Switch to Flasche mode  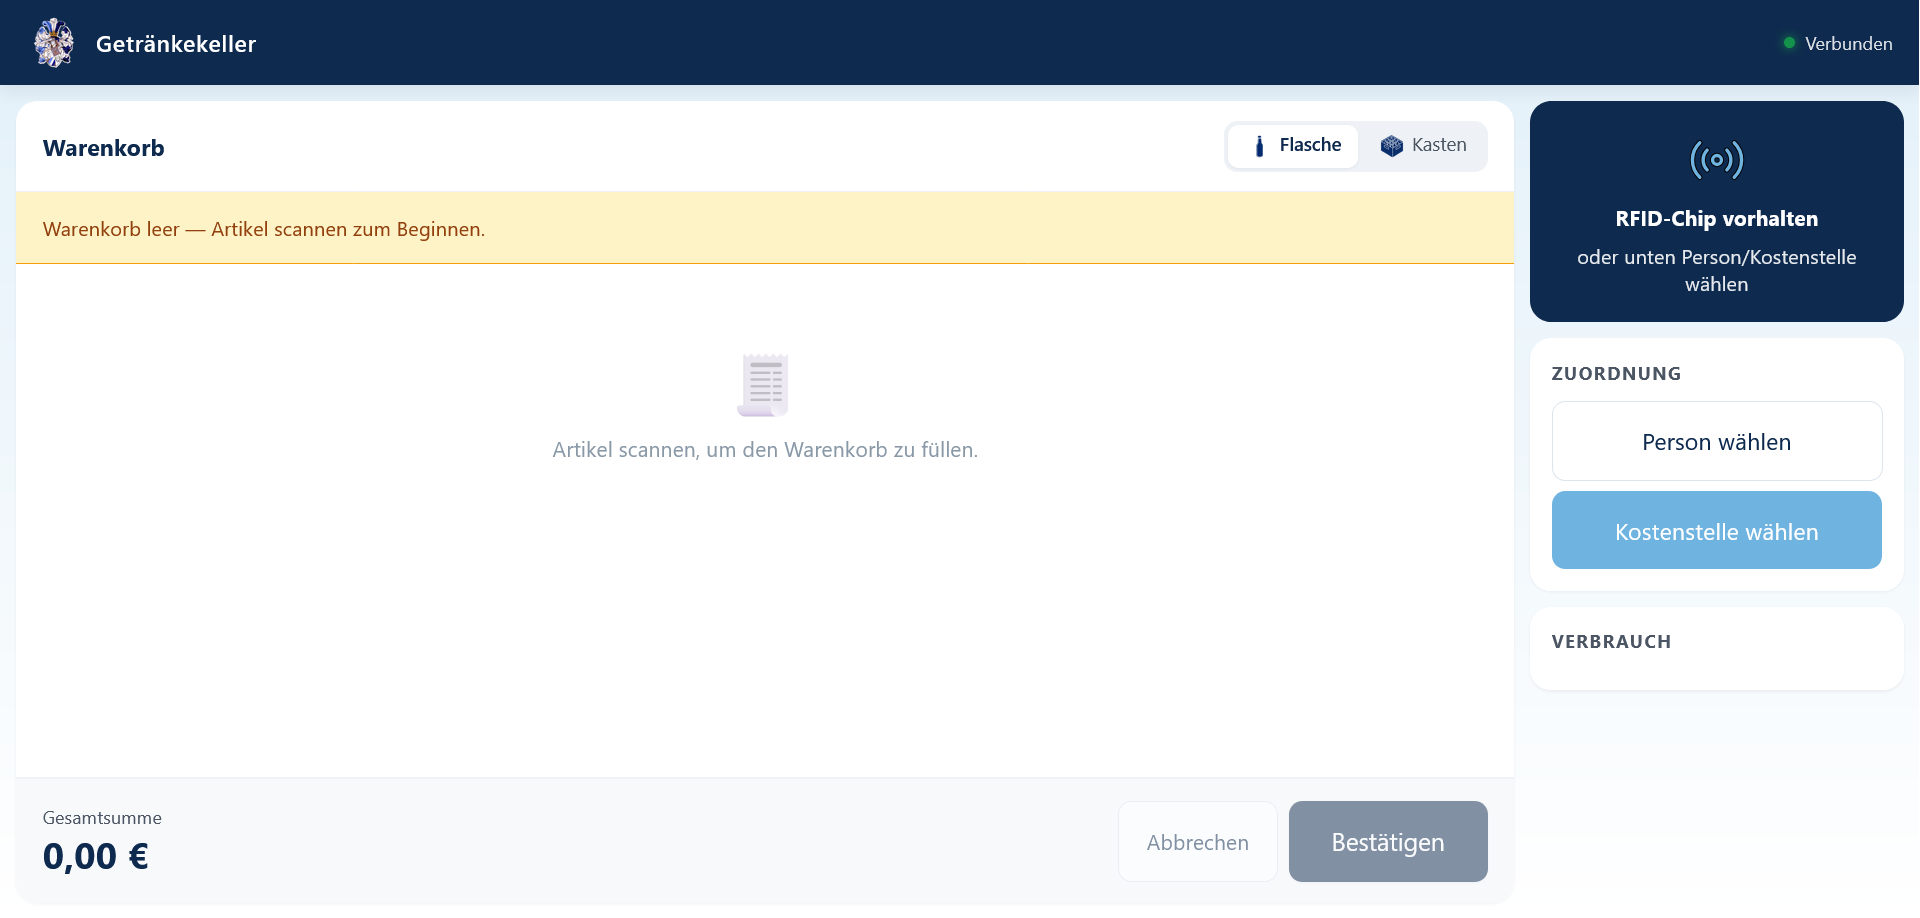(x=1293, y=146)
